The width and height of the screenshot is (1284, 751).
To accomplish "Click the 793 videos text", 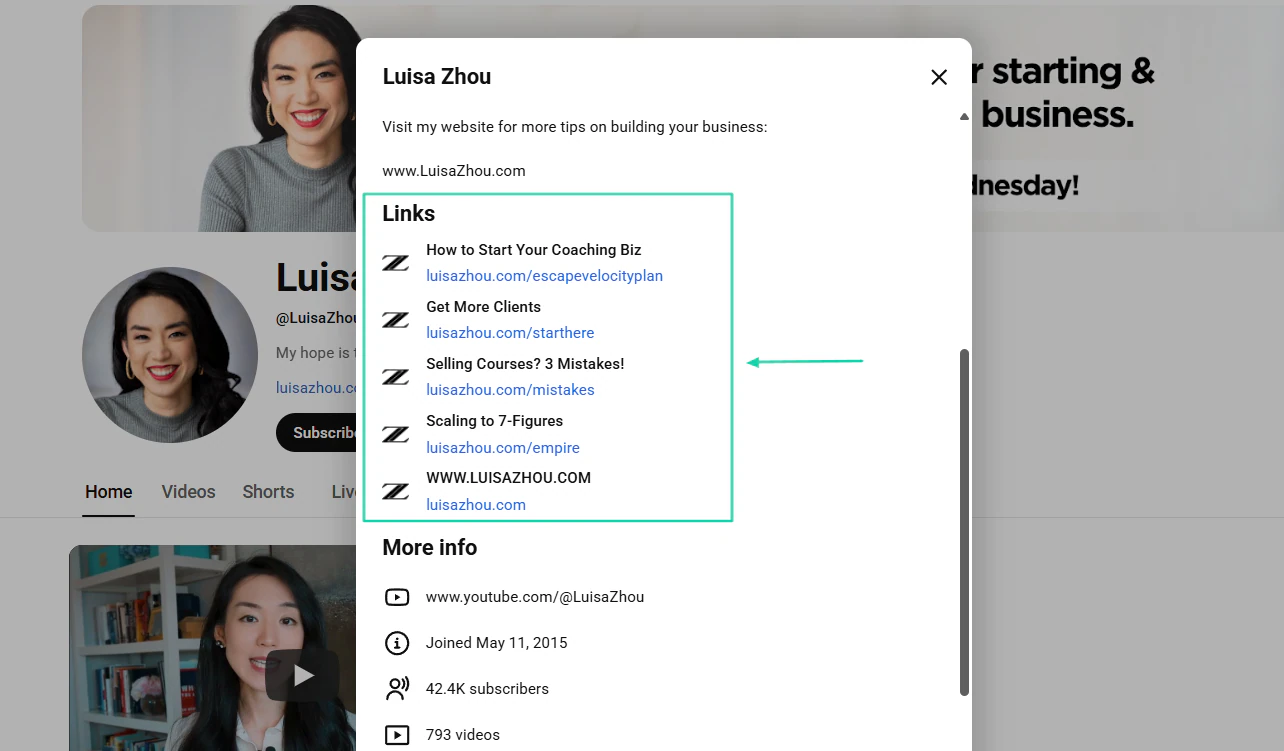I will [x=463, y=735].
